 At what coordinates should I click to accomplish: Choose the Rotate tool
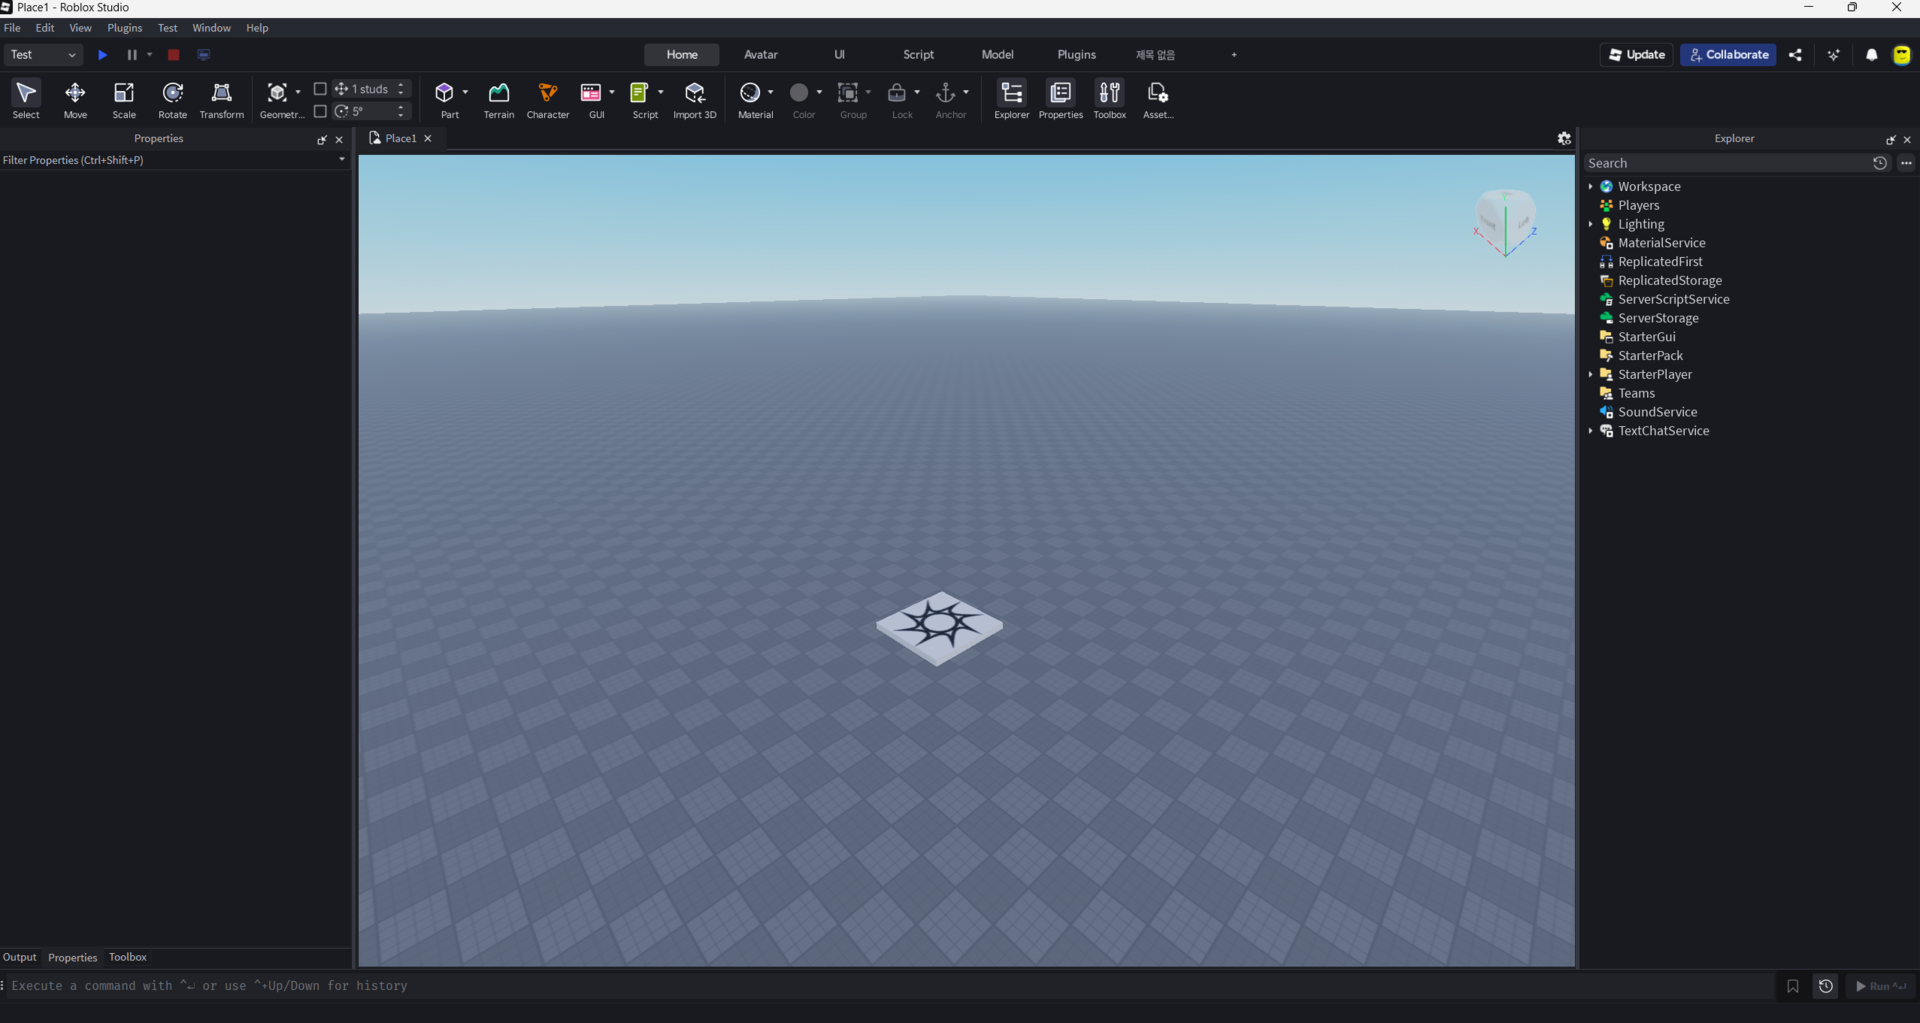[x=172, y=99]
